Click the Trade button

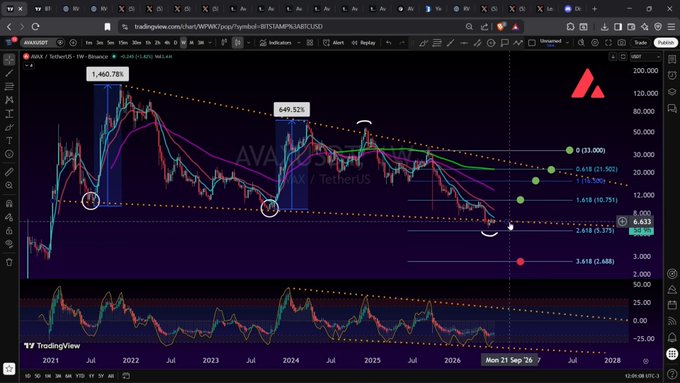point(641,43)
